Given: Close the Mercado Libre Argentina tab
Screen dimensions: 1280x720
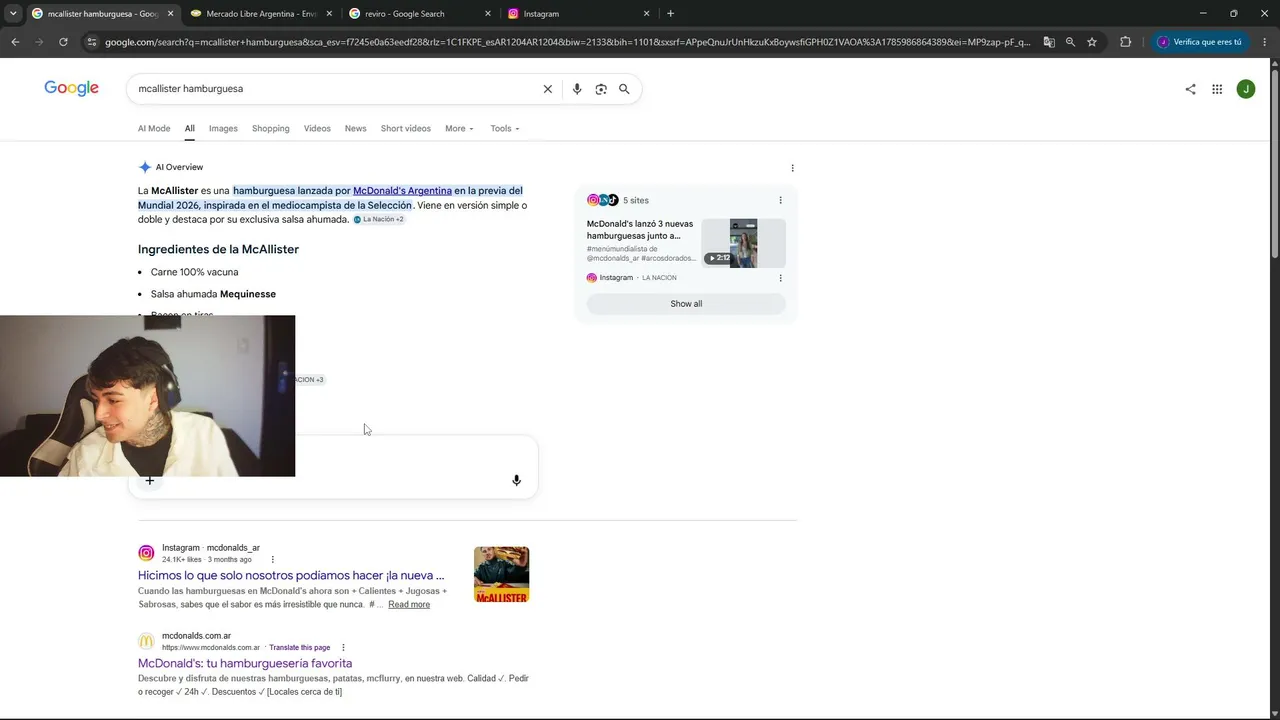Looking at the screenshot, I should pos(329,14).
